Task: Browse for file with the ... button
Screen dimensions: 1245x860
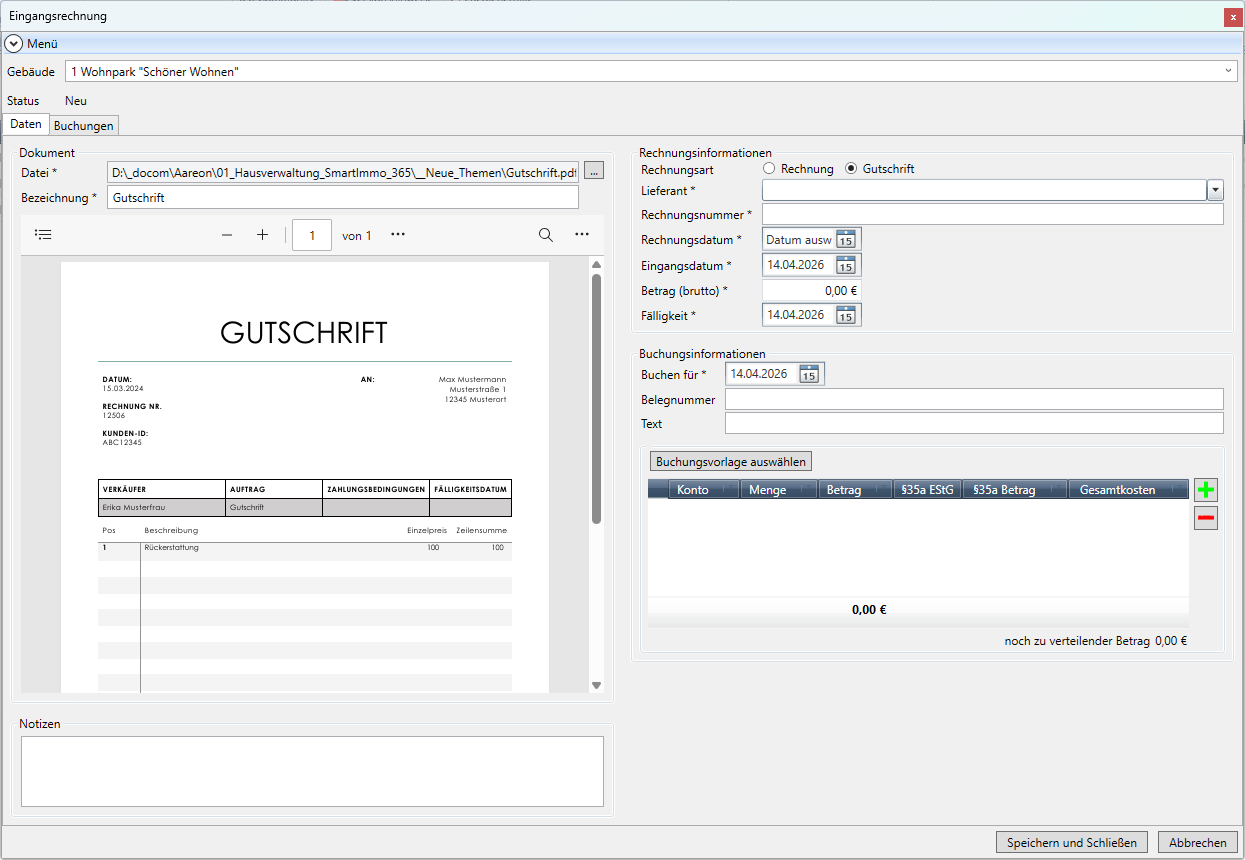Action: click(x=594, y=172)
